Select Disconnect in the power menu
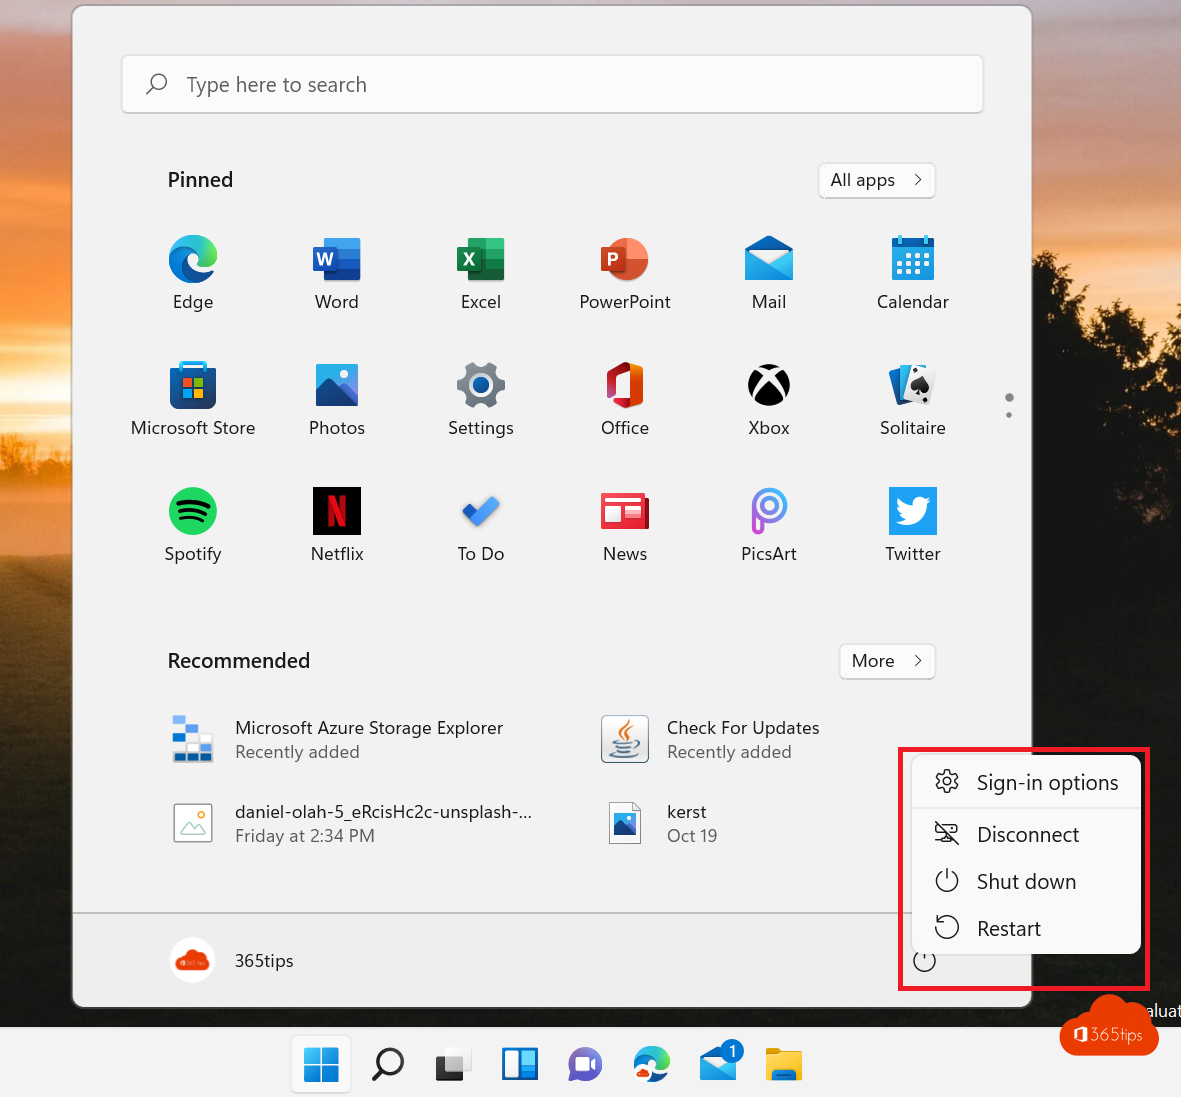Image resolution: width=1181 pixels, height=1097 pixels. [x=1026, y=834]
